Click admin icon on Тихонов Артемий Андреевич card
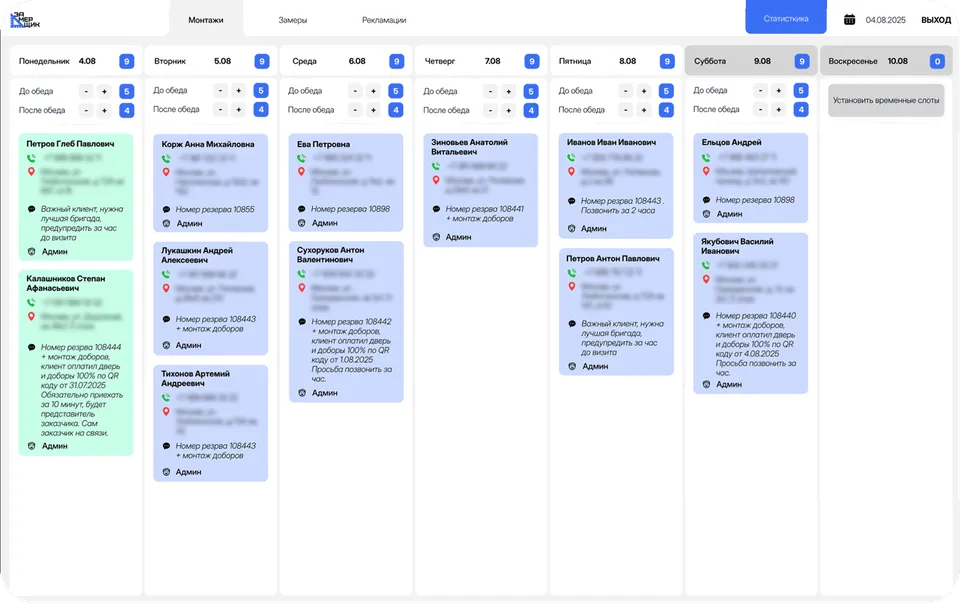The image size is (960, 603). click(x=166, y=472)
